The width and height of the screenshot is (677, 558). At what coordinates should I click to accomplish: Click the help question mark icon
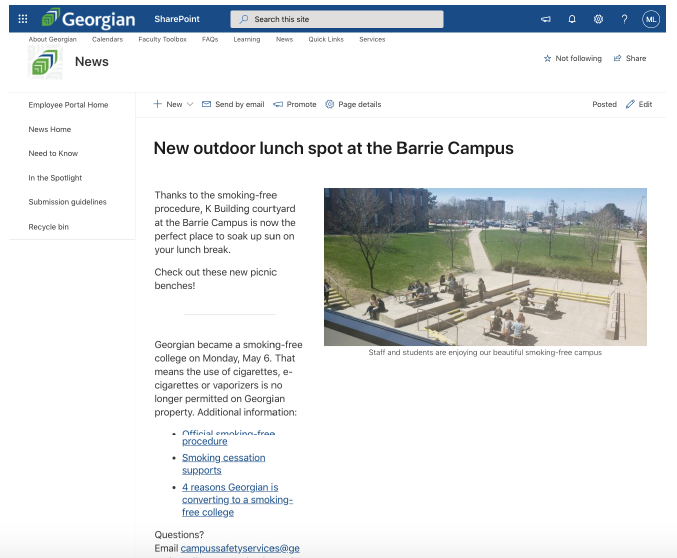tap(624, 19)
